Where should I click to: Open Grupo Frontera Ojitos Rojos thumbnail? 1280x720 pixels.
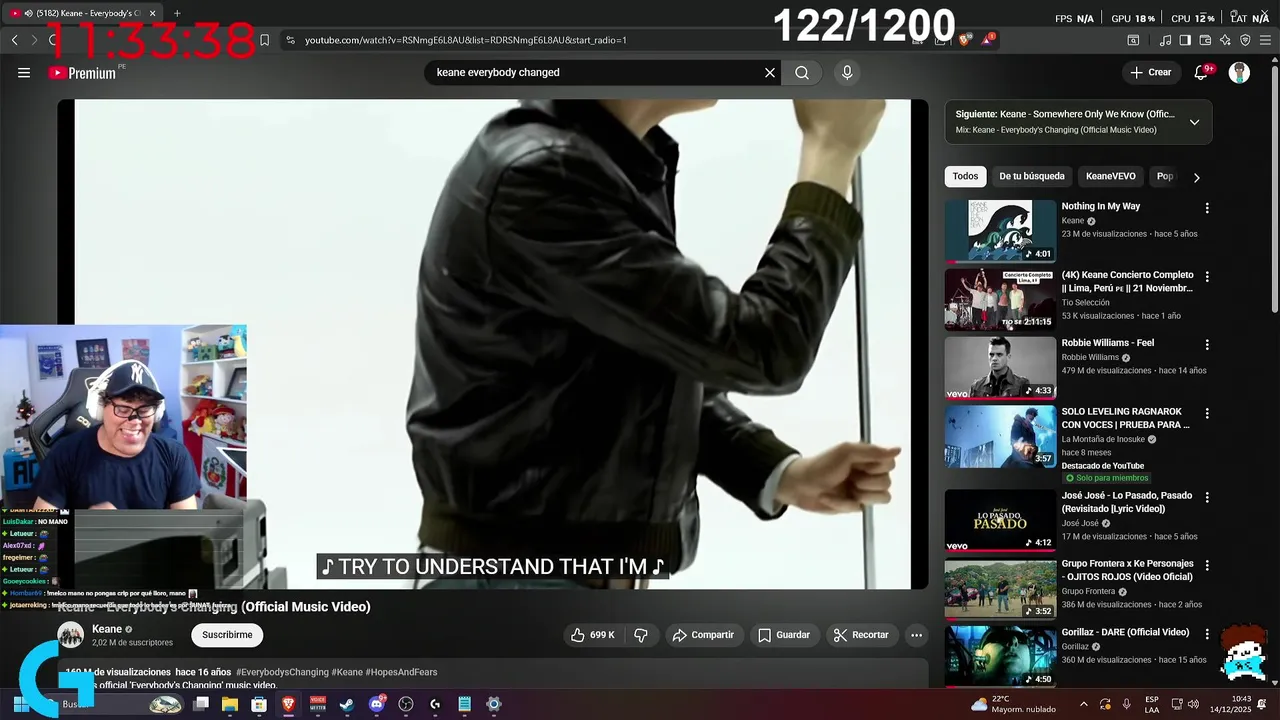point(1000,588)
